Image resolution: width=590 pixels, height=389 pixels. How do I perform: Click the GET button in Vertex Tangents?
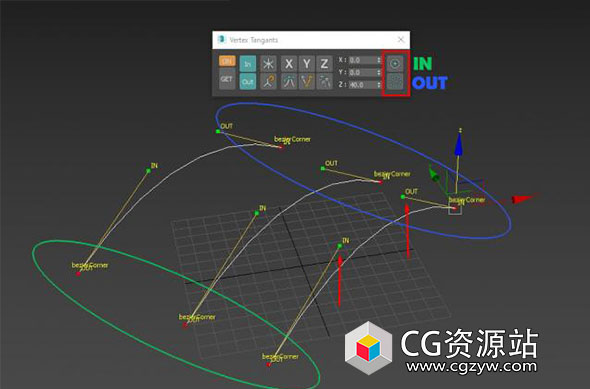tap(227, 79)
